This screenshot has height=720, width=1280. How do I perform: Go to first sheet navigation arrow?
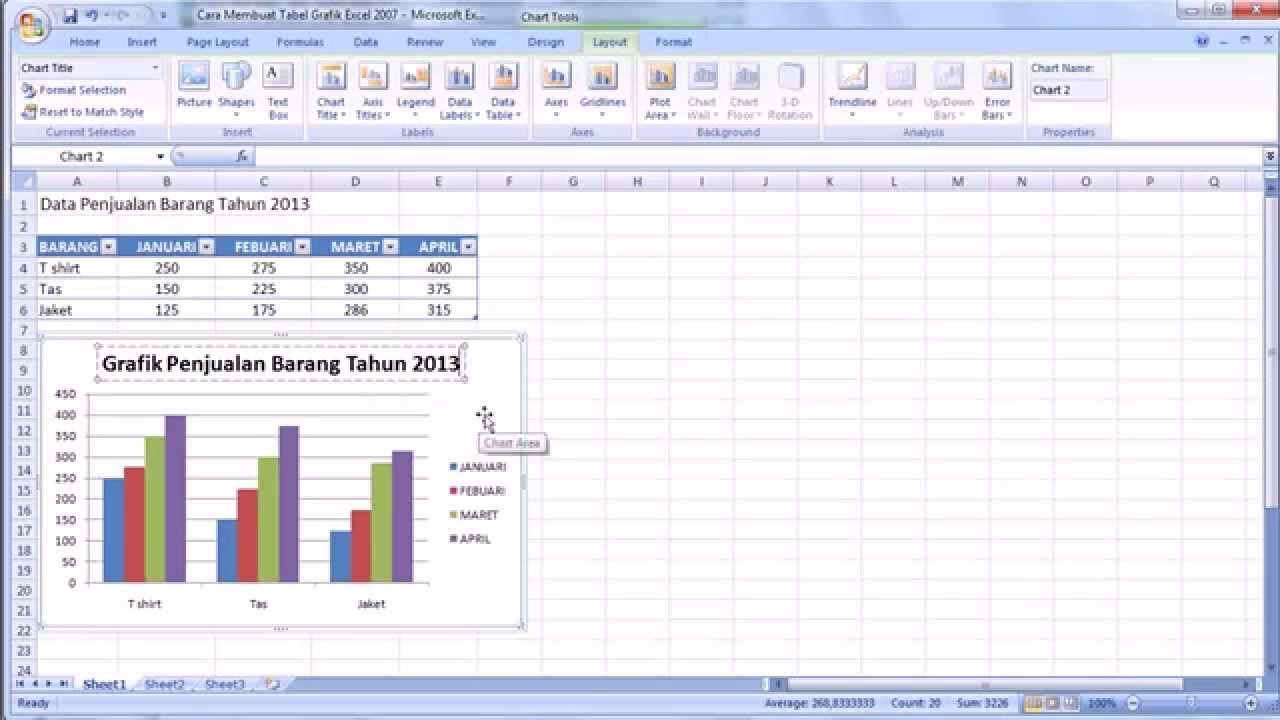[x=21, y=684]
